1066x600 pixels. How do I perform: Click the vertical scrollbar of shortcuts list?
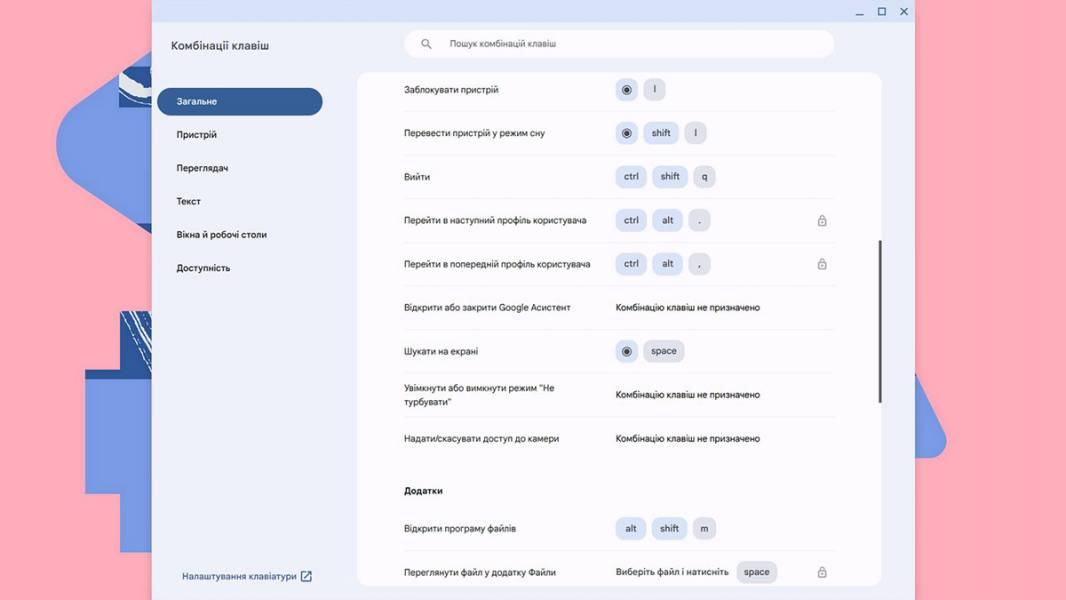(880, 321)
